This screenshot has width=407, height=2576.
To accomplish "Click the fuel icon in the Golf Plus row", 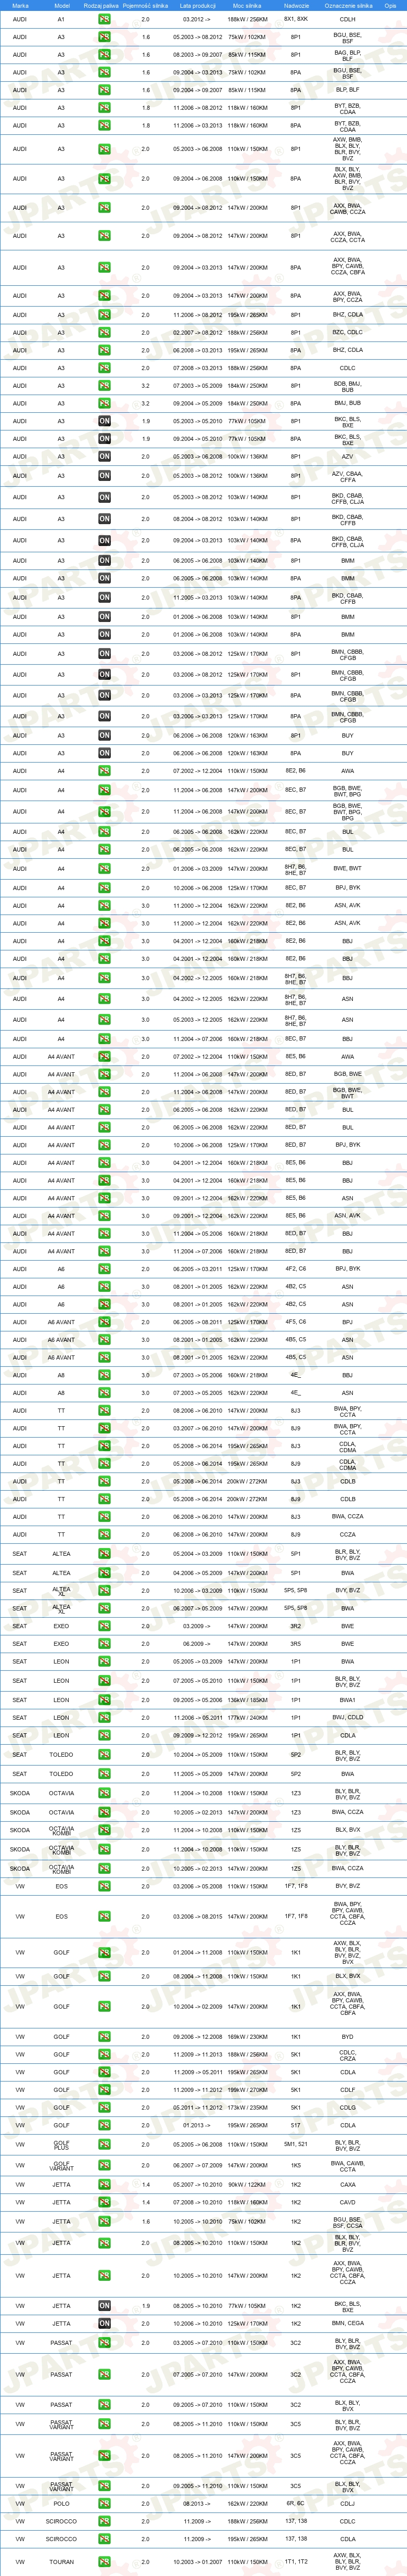I will pos(104,2145).
